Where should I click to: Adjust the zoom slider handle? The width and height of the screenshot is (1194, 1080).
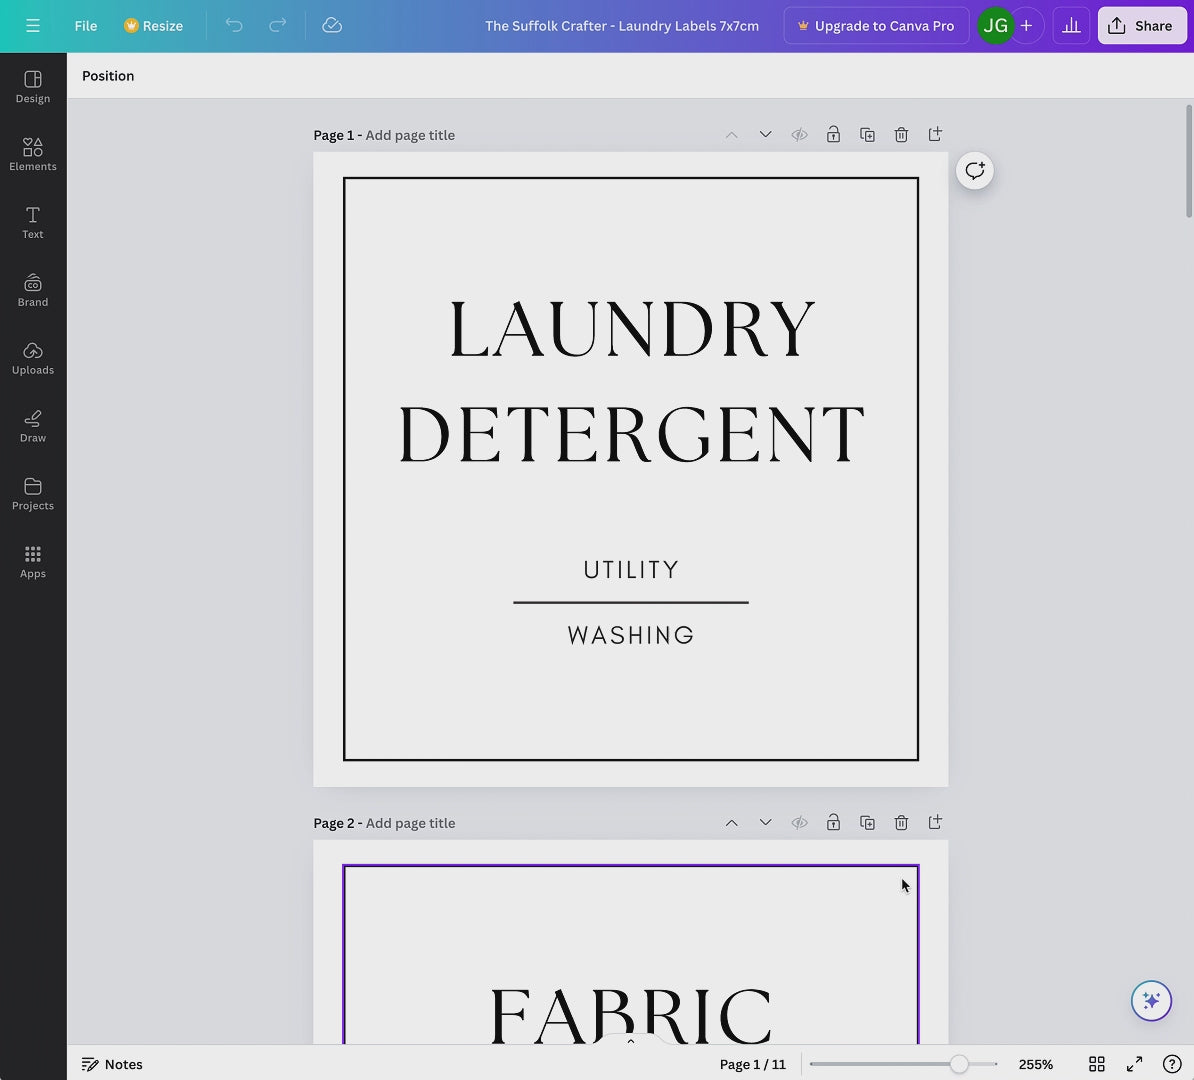pos(959,1064)
